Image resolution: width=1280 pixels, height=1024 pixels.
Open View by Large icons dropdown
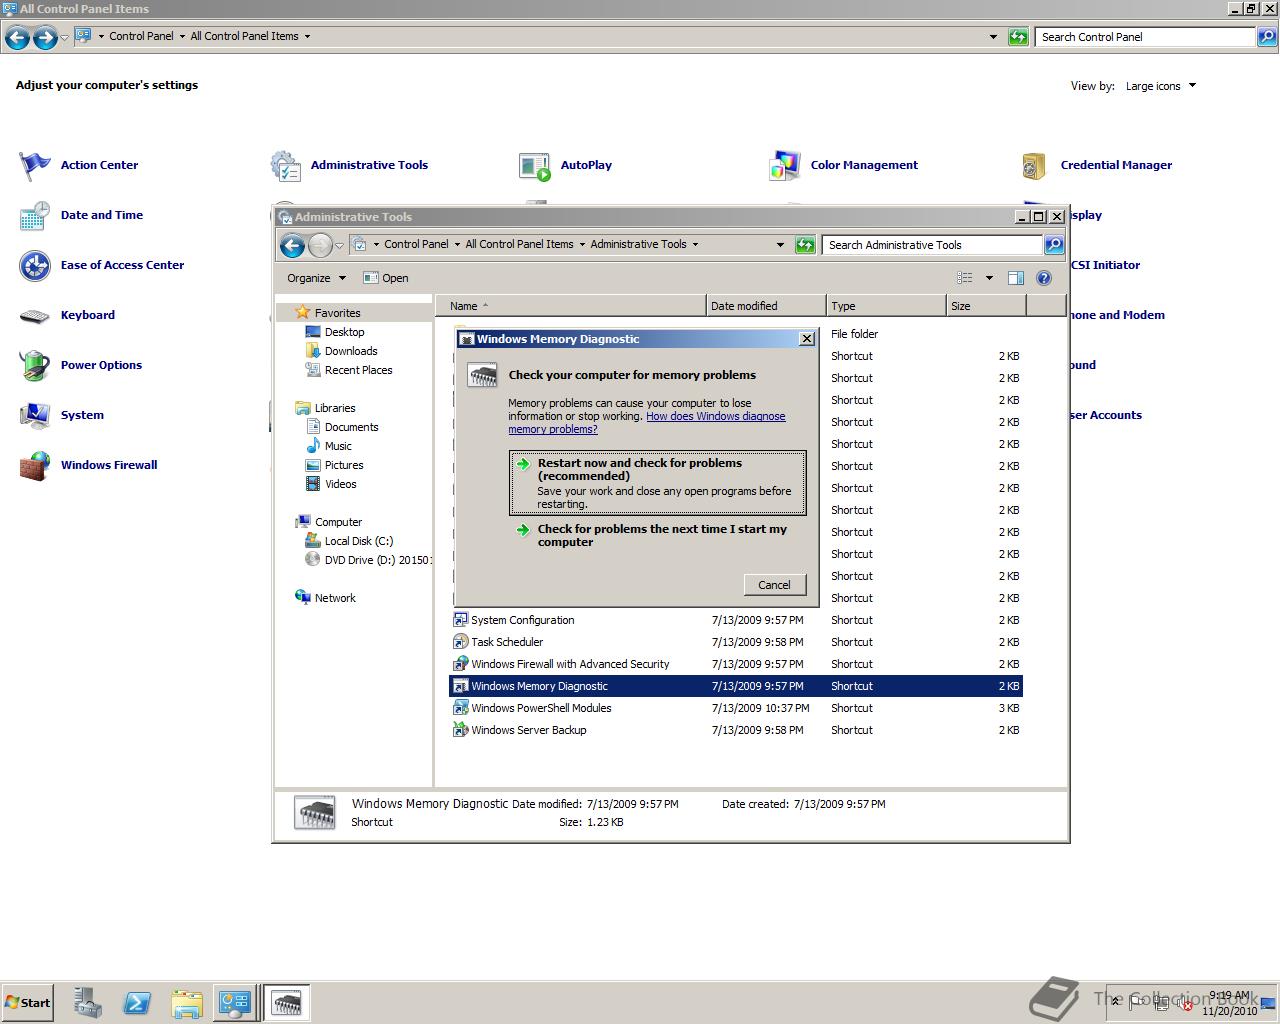coord(1160,86)
